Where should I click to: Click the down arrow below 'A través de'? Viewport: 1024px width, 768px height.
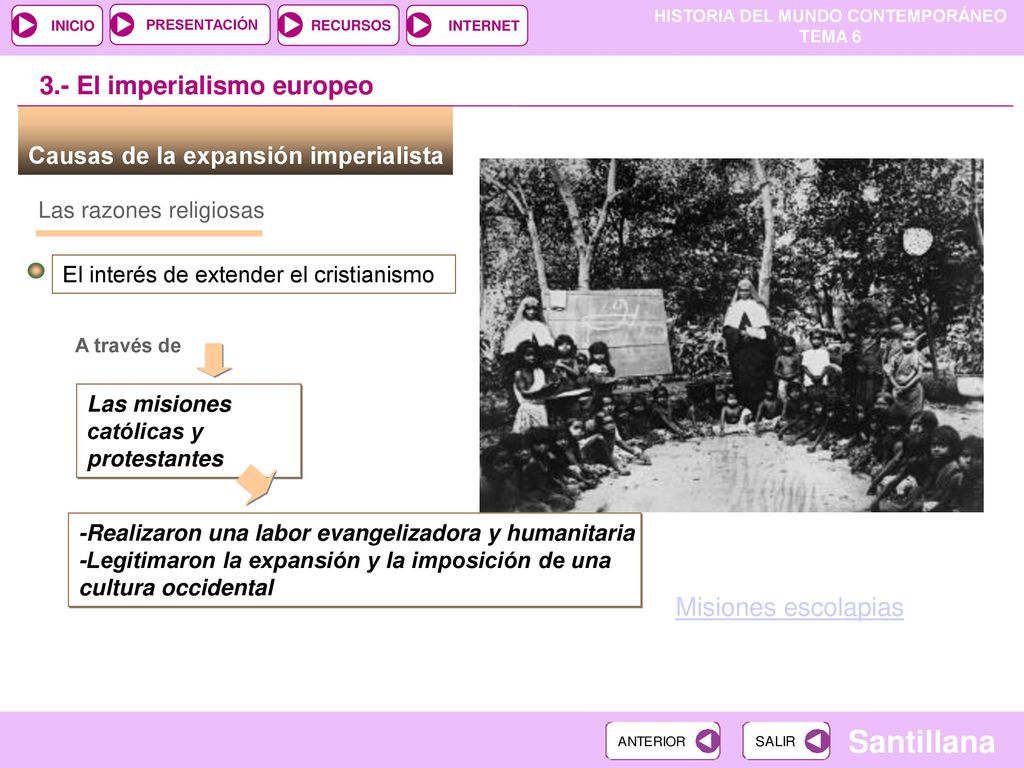click(x=214, y=360)
